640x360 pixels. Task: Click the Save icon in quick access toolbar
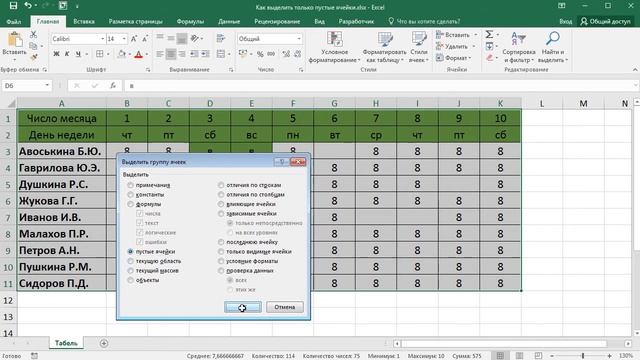pos(13,6)
